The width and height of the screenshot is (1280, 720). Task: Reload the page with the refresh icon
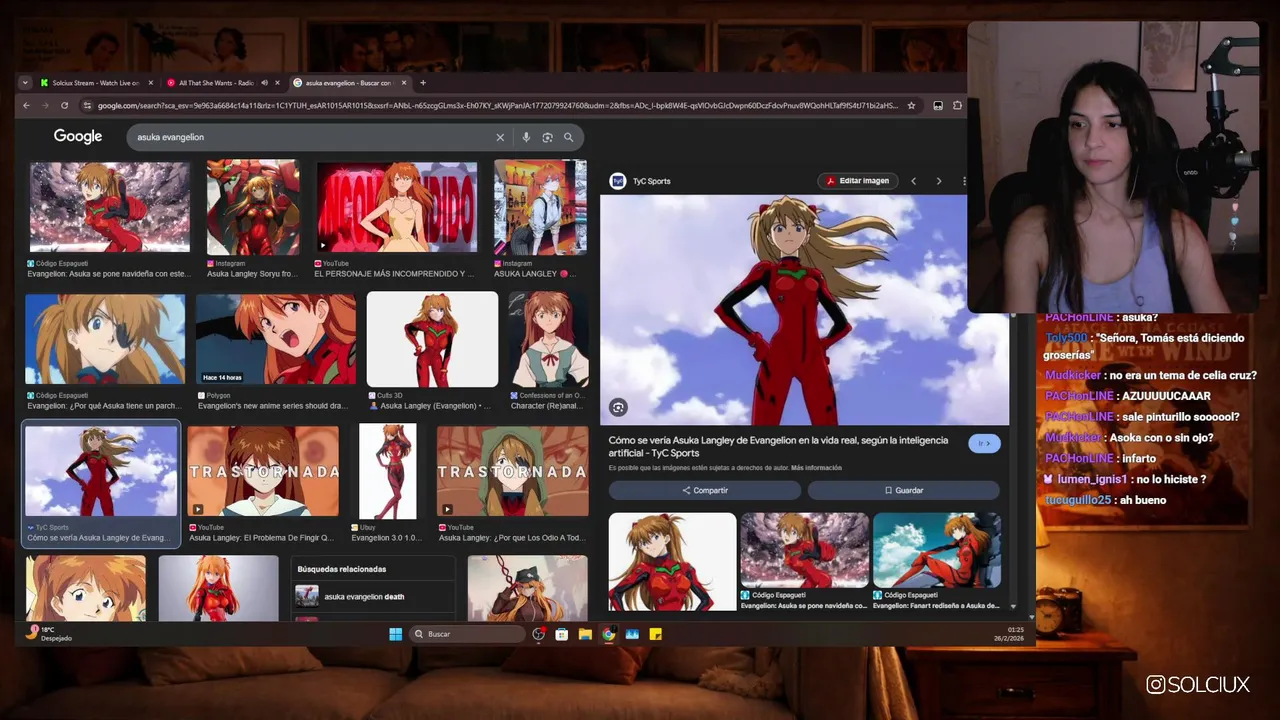pos(65,105)
